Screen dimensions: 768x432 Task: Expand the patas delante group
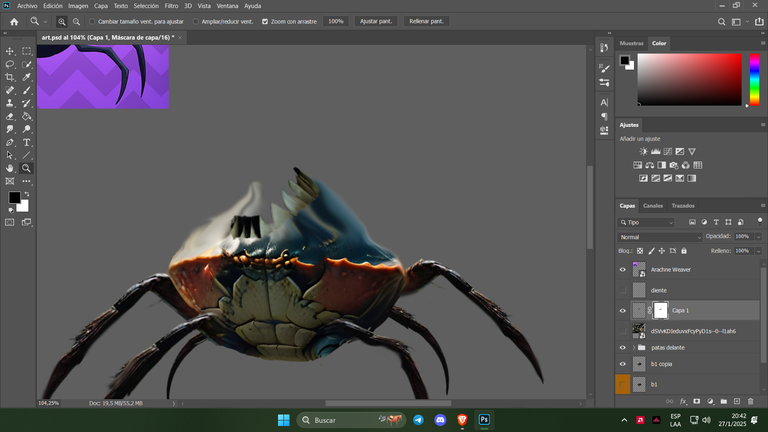pos(634,348)
